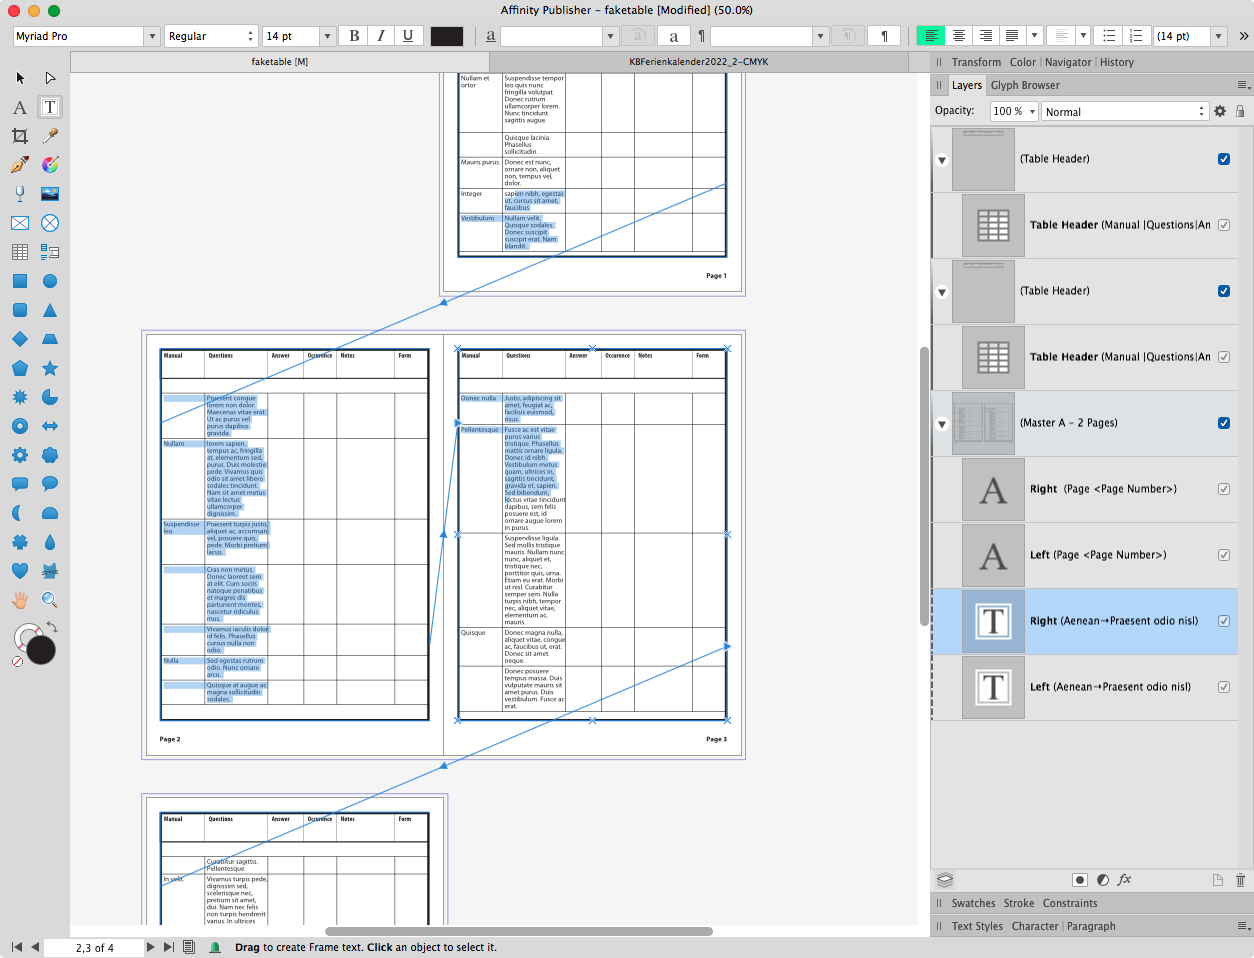
Task: Grab the Zoom tool
Action: [48, 600]
